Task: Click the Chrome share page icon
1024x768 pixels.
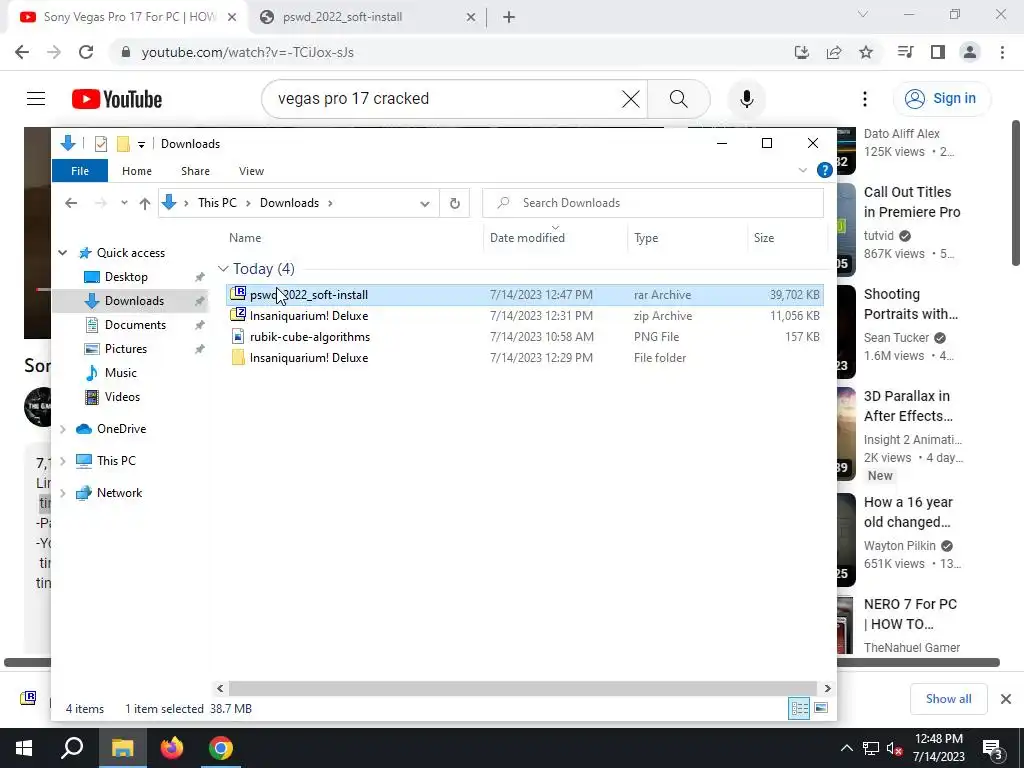Action: tap(834, 52)
